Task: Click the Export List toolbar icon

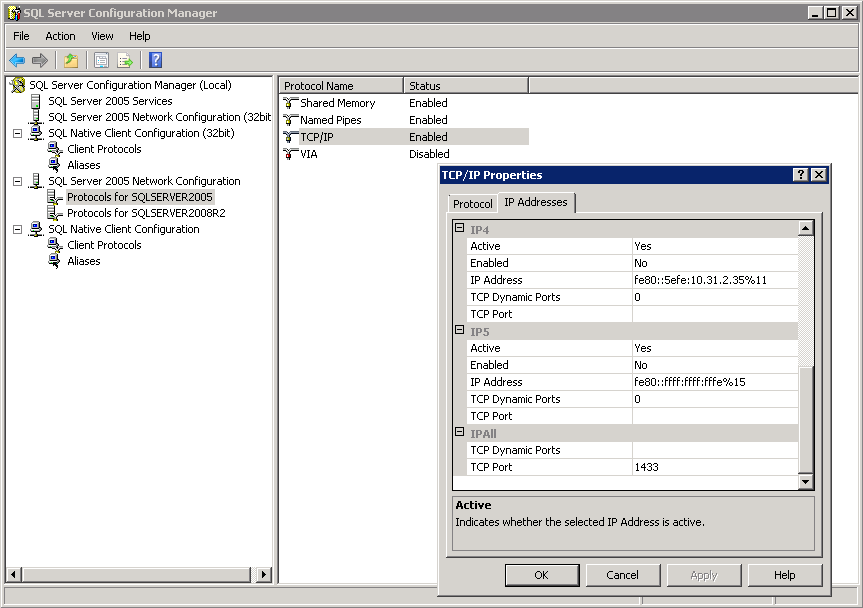Action: point(125,60)
